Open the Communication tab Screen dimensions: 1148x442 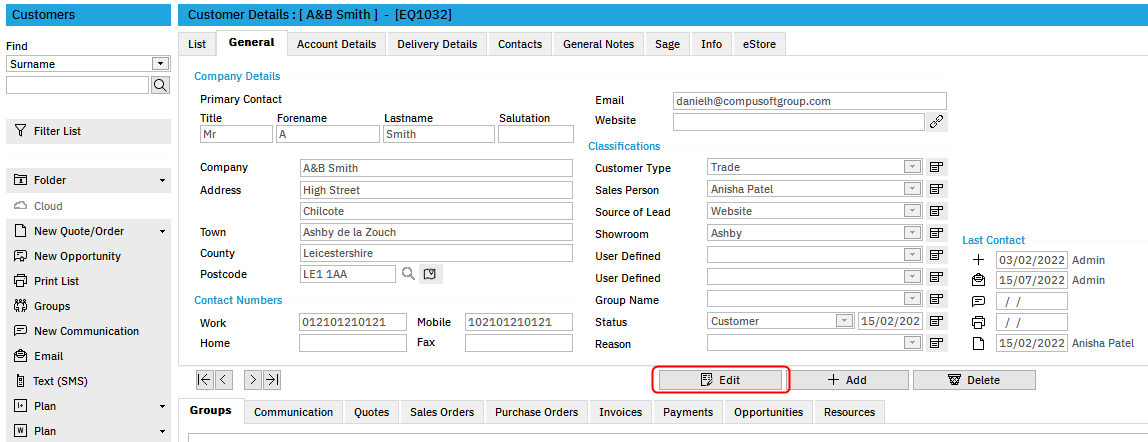[x=293, y=412]
